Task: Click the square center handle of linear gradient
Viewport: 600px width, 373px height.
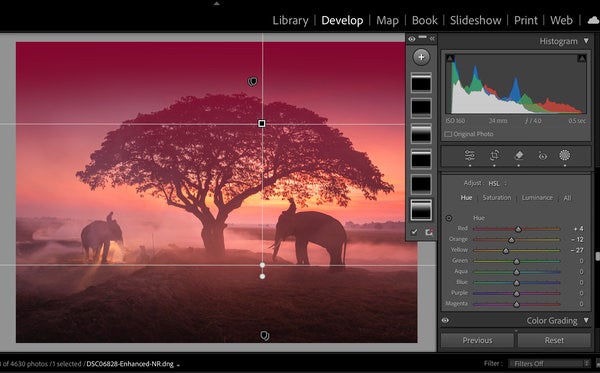Action: pyautogui.click(x=262, y=124)
